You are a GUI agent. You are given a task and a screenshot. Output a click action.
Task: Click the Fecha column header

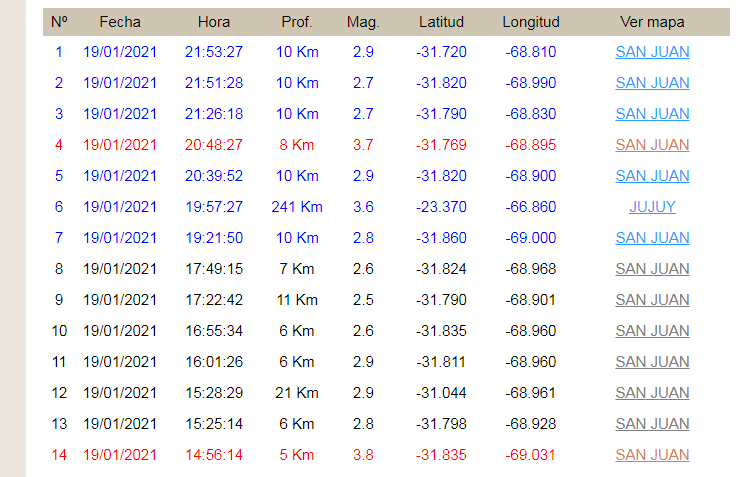coord(120,22)
